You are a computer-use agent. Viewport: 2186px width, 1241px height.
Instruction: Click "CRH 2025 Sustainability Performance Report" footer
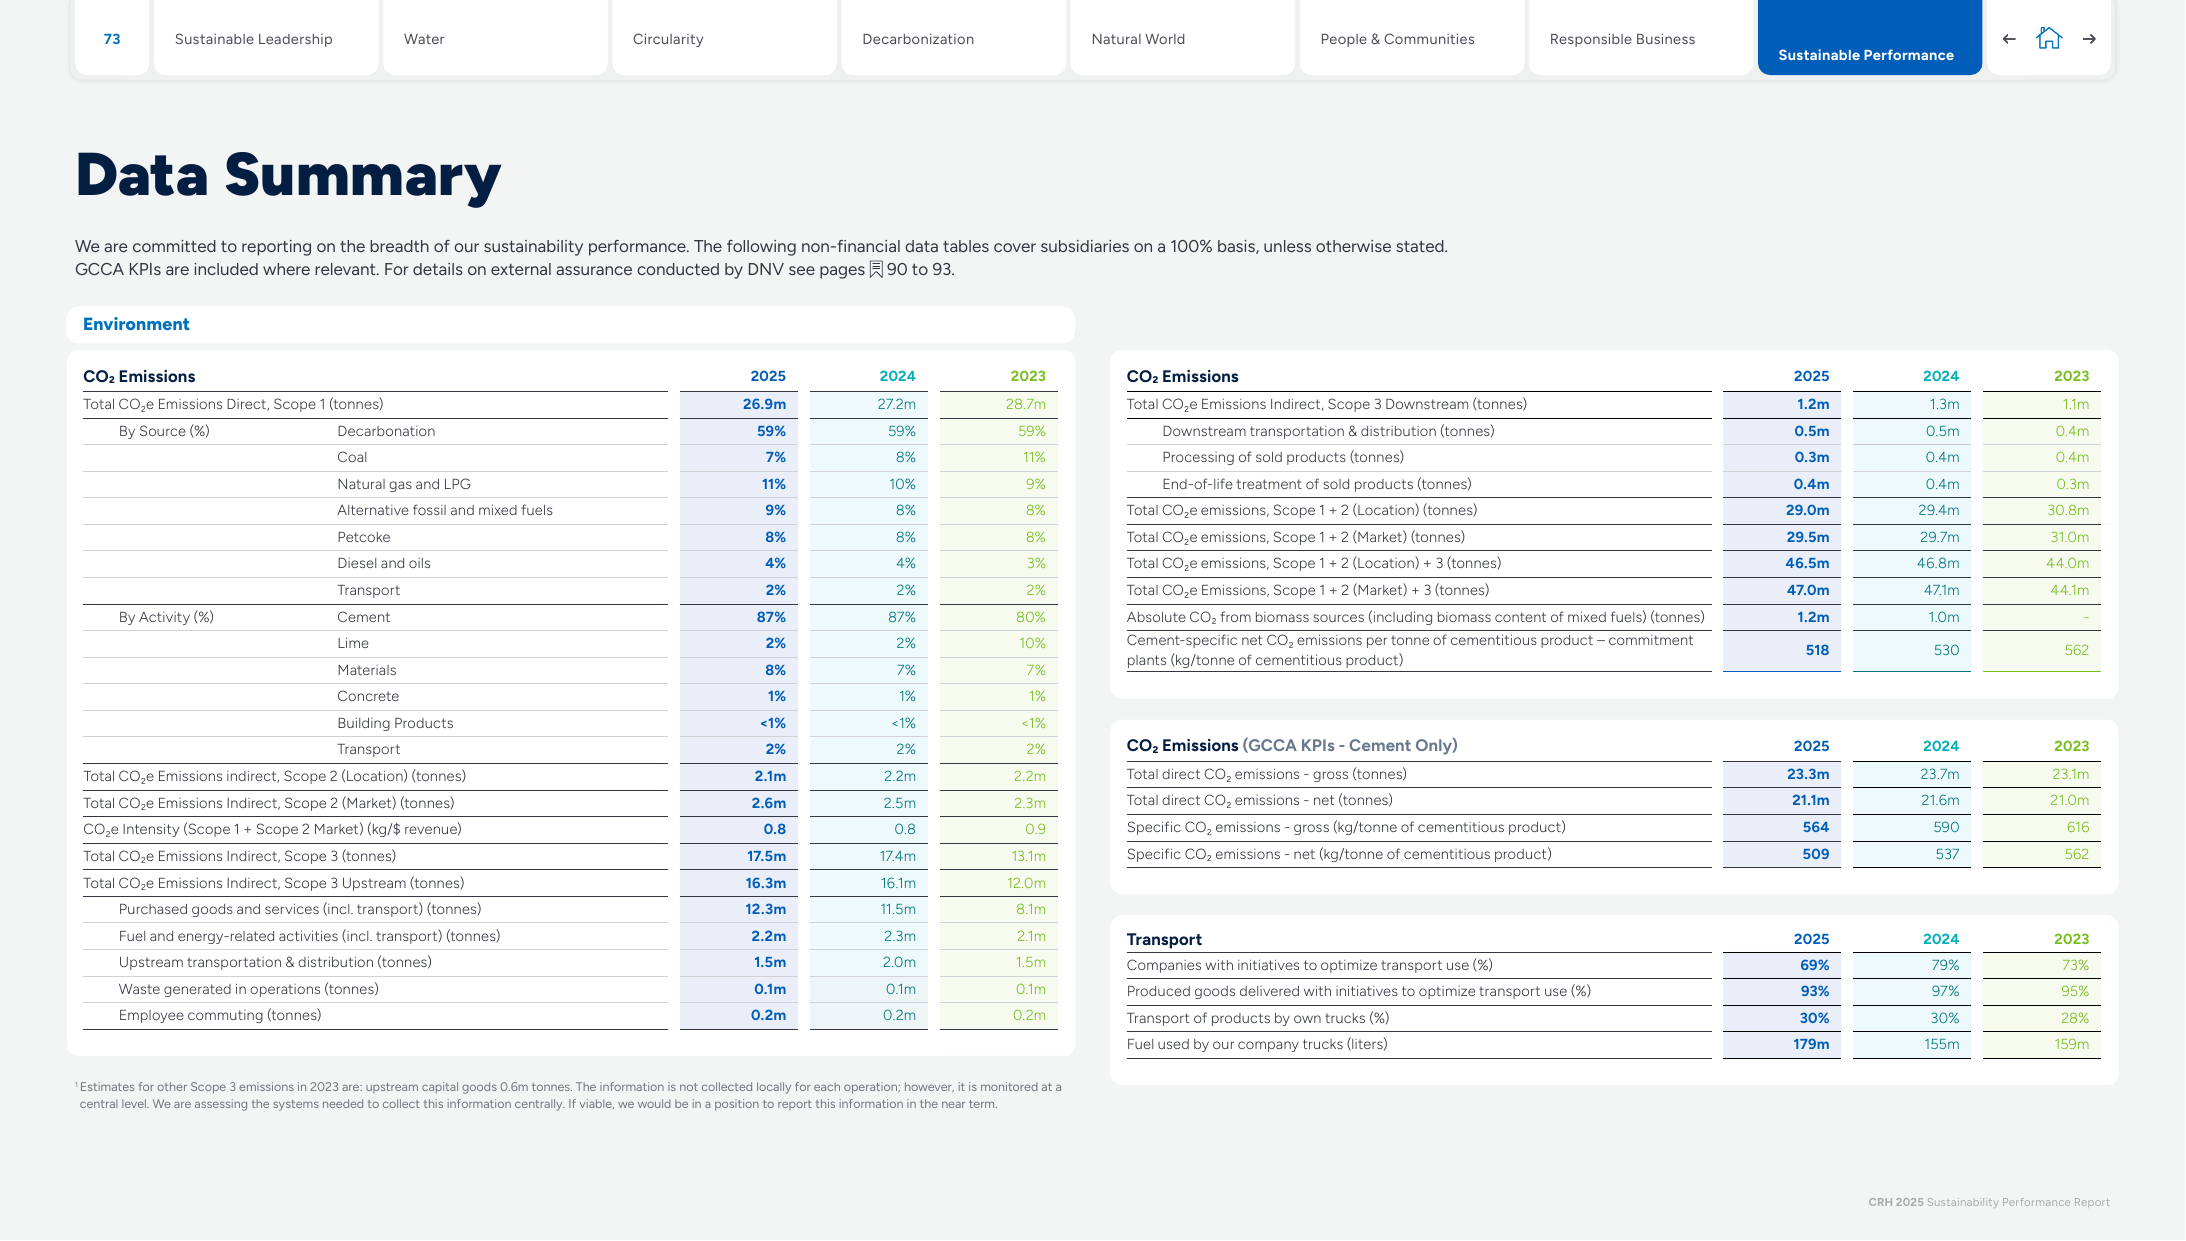(1988, 1202)
